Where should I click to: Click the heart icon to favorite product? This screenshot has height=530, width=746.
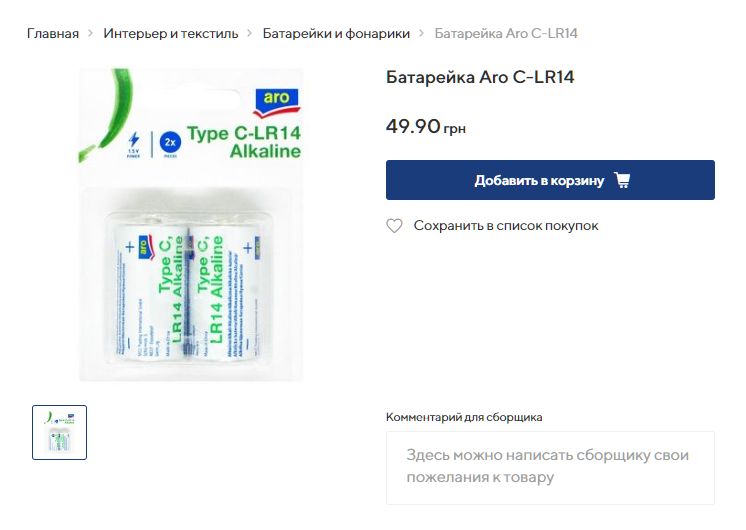394,226
